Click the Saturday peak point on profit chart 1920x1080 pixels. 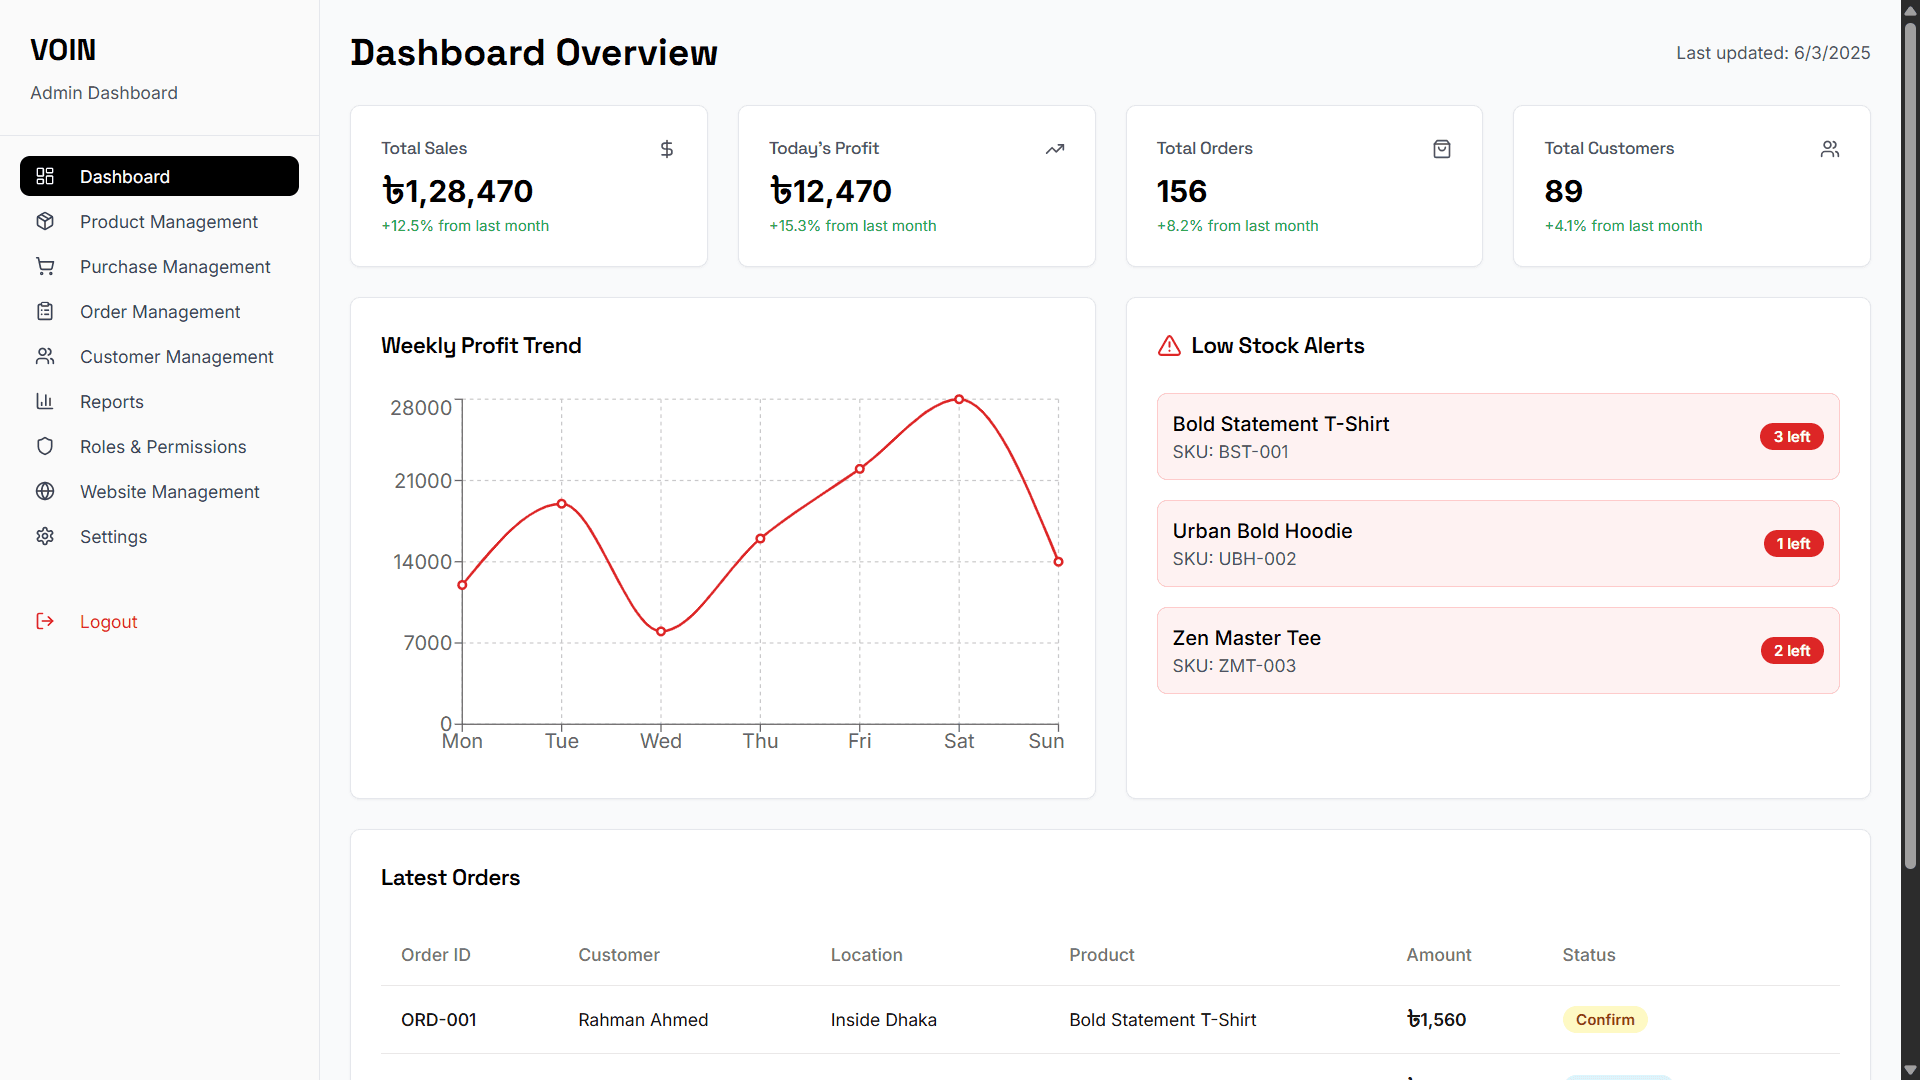click(x=959, y=399)
